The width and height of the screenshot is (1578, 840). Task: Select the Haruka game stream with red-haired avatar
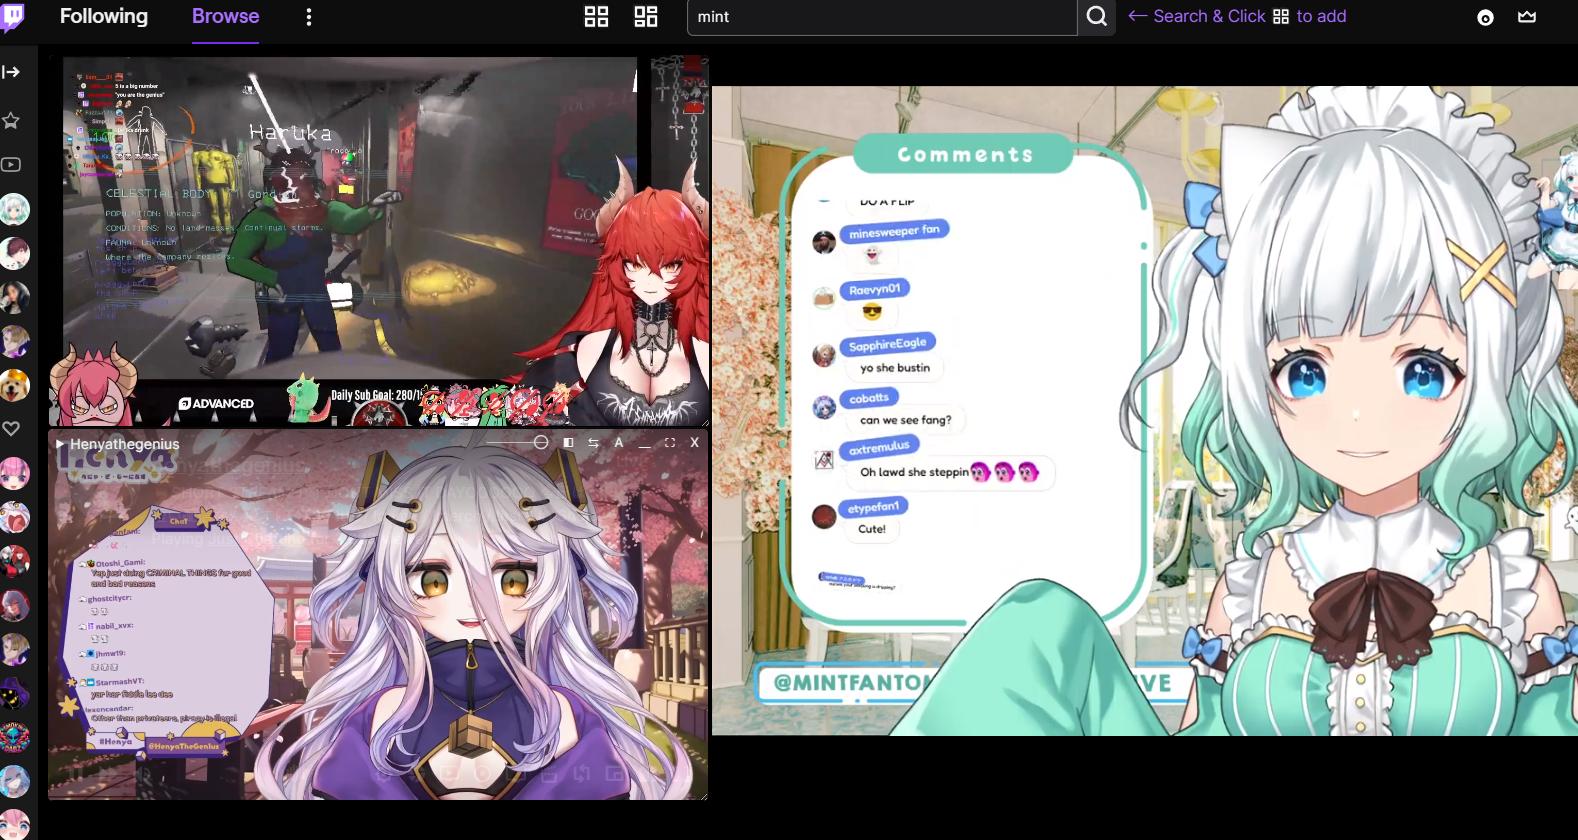point(379,241)
